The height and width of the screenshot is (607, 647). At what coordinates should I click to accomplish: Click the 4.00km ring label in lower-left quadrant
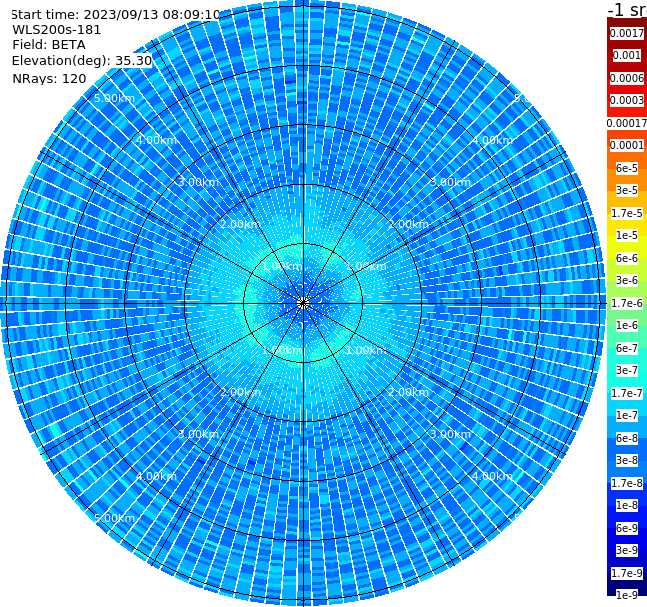156,476
